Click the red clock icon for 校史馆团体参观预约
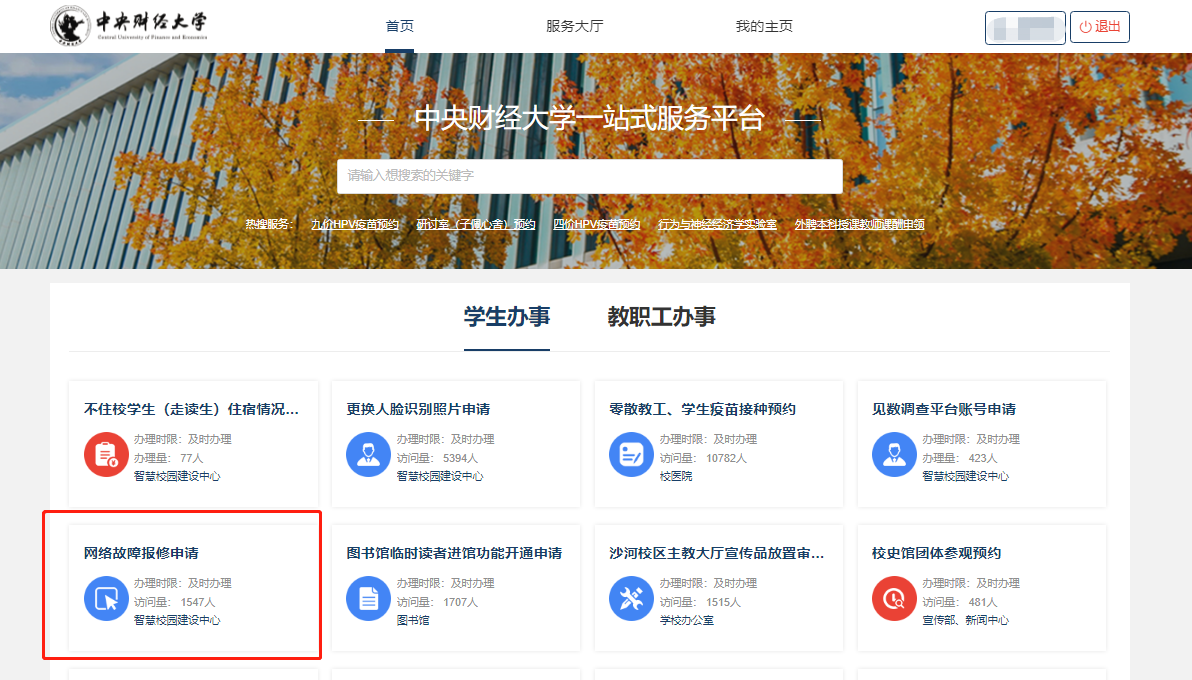The image size is (1192, 680). (x=894, y=600)
